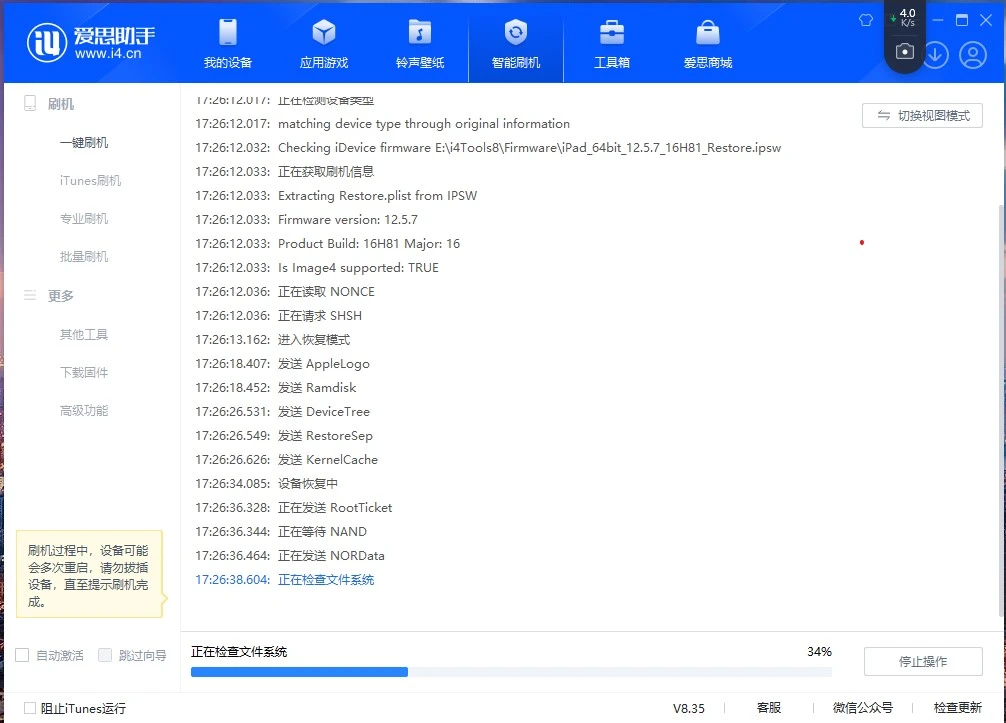Open the 爱思商城 store
The width and height of the screenshot is (1006, 723).
pyautogui.click(x=708, y=44)
